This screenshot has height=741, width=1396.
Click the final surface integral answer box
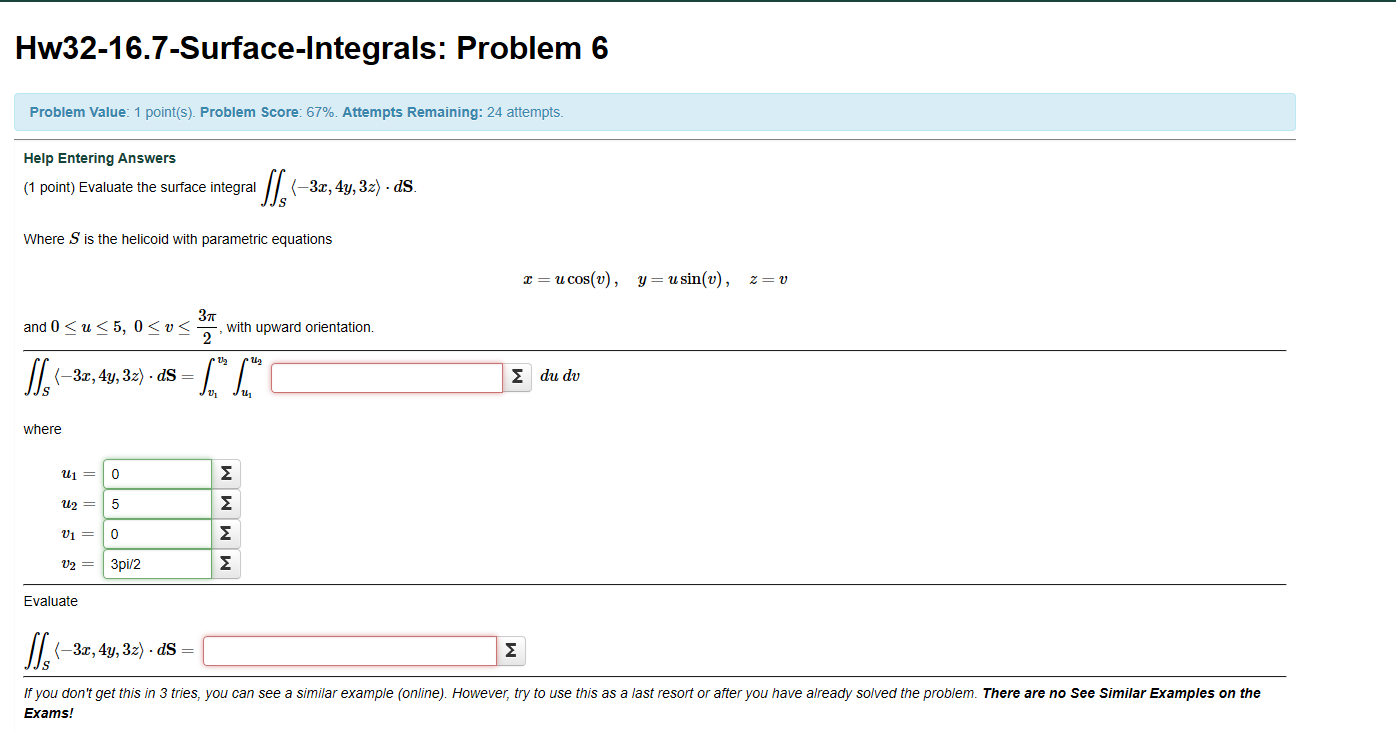click(349, 650)
